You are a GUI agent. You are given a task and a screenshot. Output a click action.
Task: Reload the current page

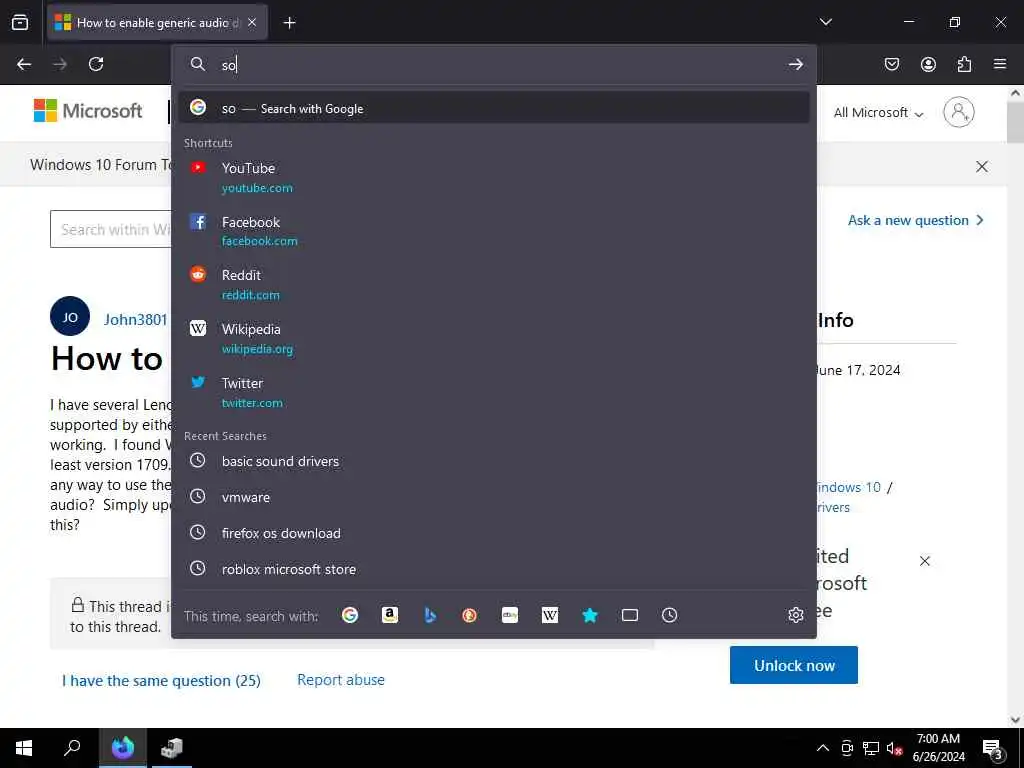(96, 64)
